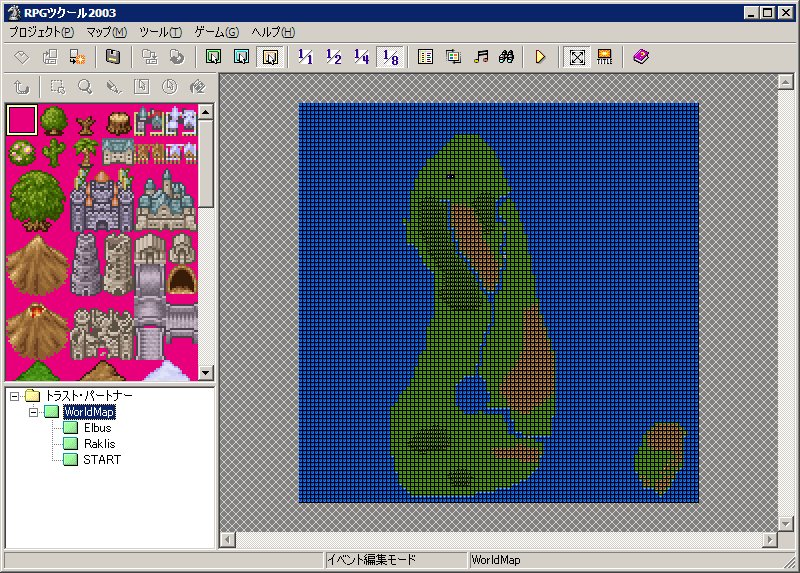Screen dimensions: 800x573
Task: Collapse the WorldMap tree node
Action: click(34, 412)
